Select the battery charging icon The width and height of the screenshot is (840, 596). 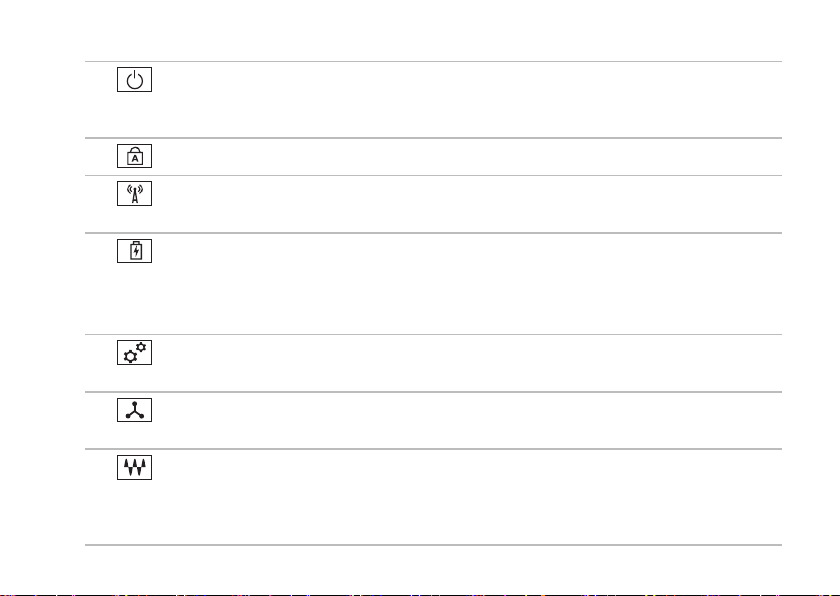coord(134,251)
